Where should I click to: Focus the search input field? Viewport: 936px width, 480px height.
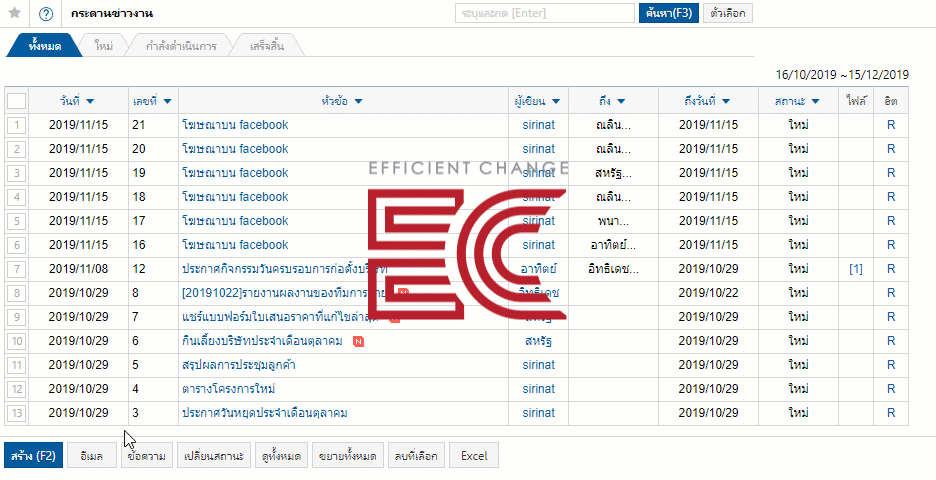click(544, 13)
